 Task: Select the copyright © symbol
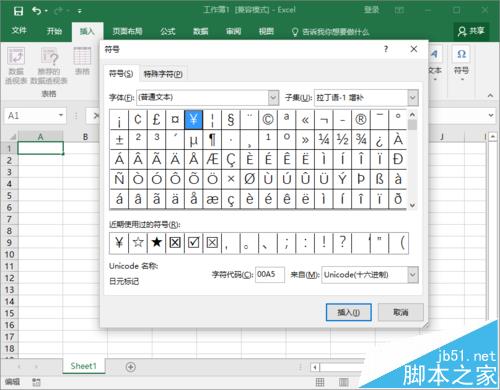pos(268,119)
